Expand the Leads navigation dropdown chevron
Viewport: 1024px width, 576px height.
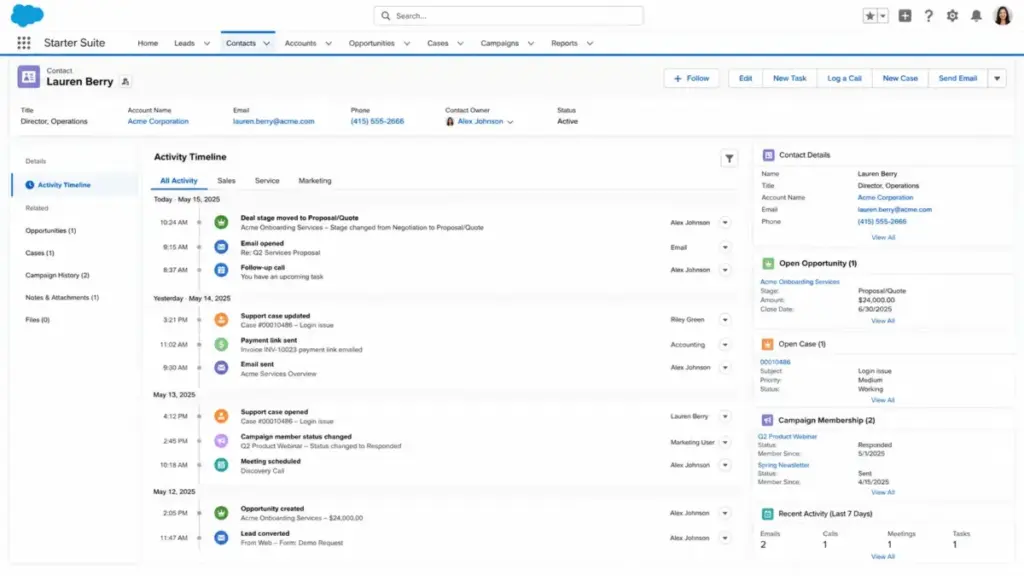tap(206, 44)
